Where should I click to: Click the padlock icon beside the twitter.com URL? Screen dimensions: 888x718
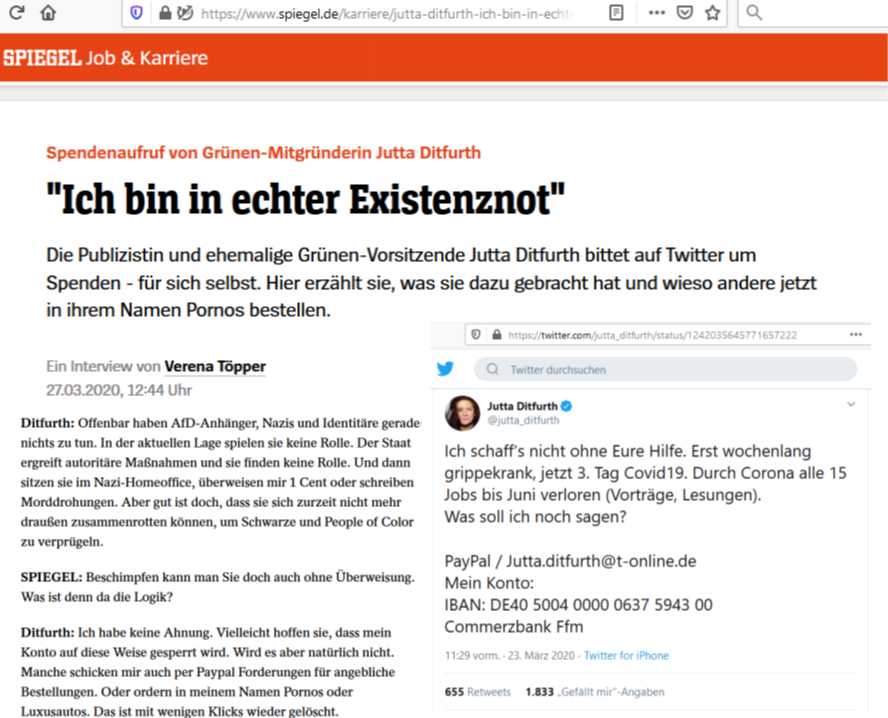pyautogui.click(x=497, y=335)
